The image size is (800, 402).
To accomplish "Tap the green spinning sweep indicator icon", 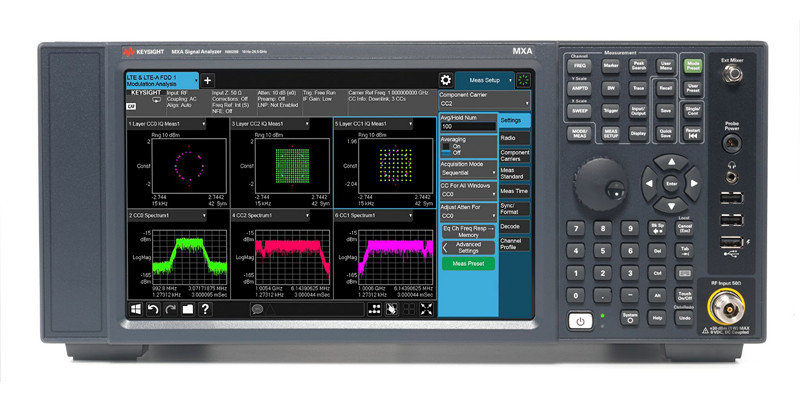I will coord(523,80).
